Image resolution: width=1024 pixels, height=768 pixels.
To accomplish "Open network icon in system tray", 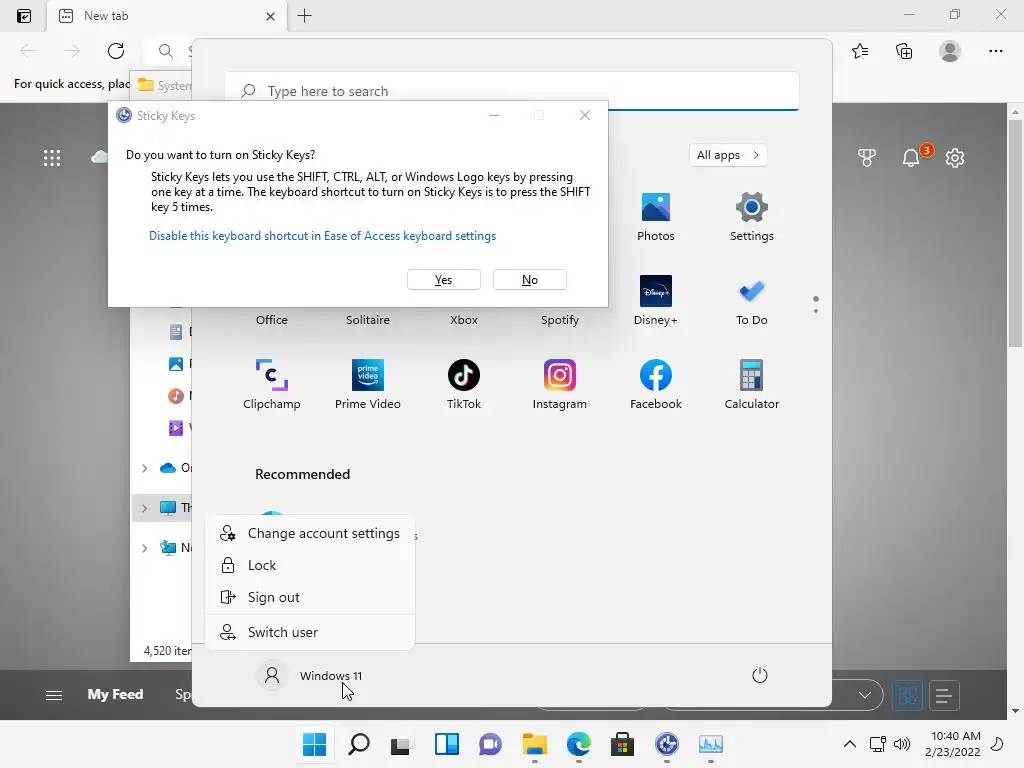I will point(878,744).
